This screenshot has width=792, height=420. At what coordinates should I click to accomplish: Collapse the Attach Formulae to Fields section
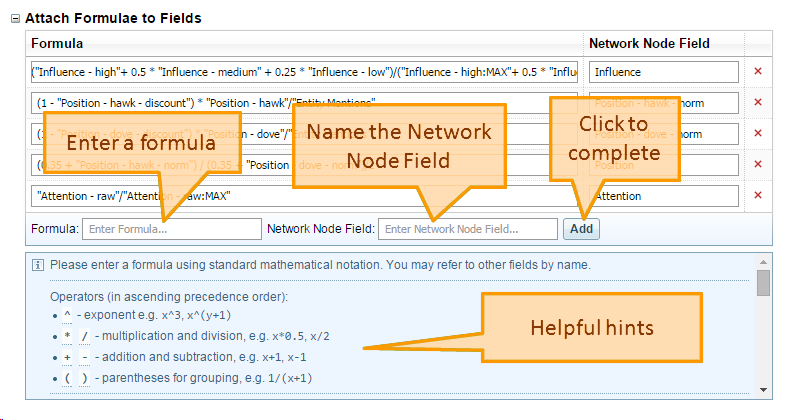pyautogui.click(x=14, y=18)
